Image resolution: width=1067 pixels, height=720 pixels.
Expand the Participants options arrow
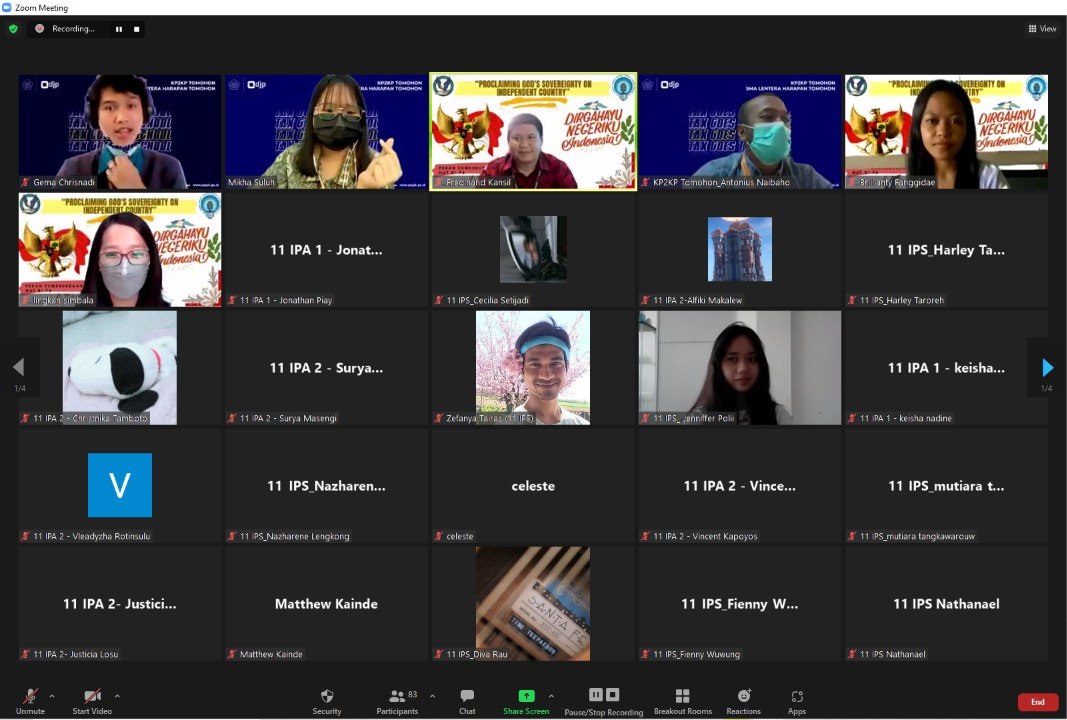(x=432, y=696)
